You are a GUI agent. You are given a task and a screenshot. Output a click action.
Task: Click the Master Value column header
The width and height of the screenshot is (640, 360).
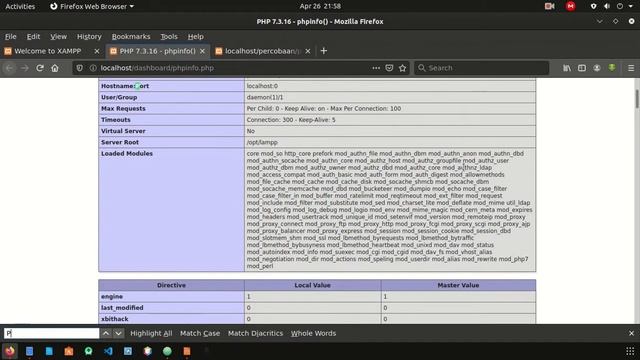click(x=458, y=285)
